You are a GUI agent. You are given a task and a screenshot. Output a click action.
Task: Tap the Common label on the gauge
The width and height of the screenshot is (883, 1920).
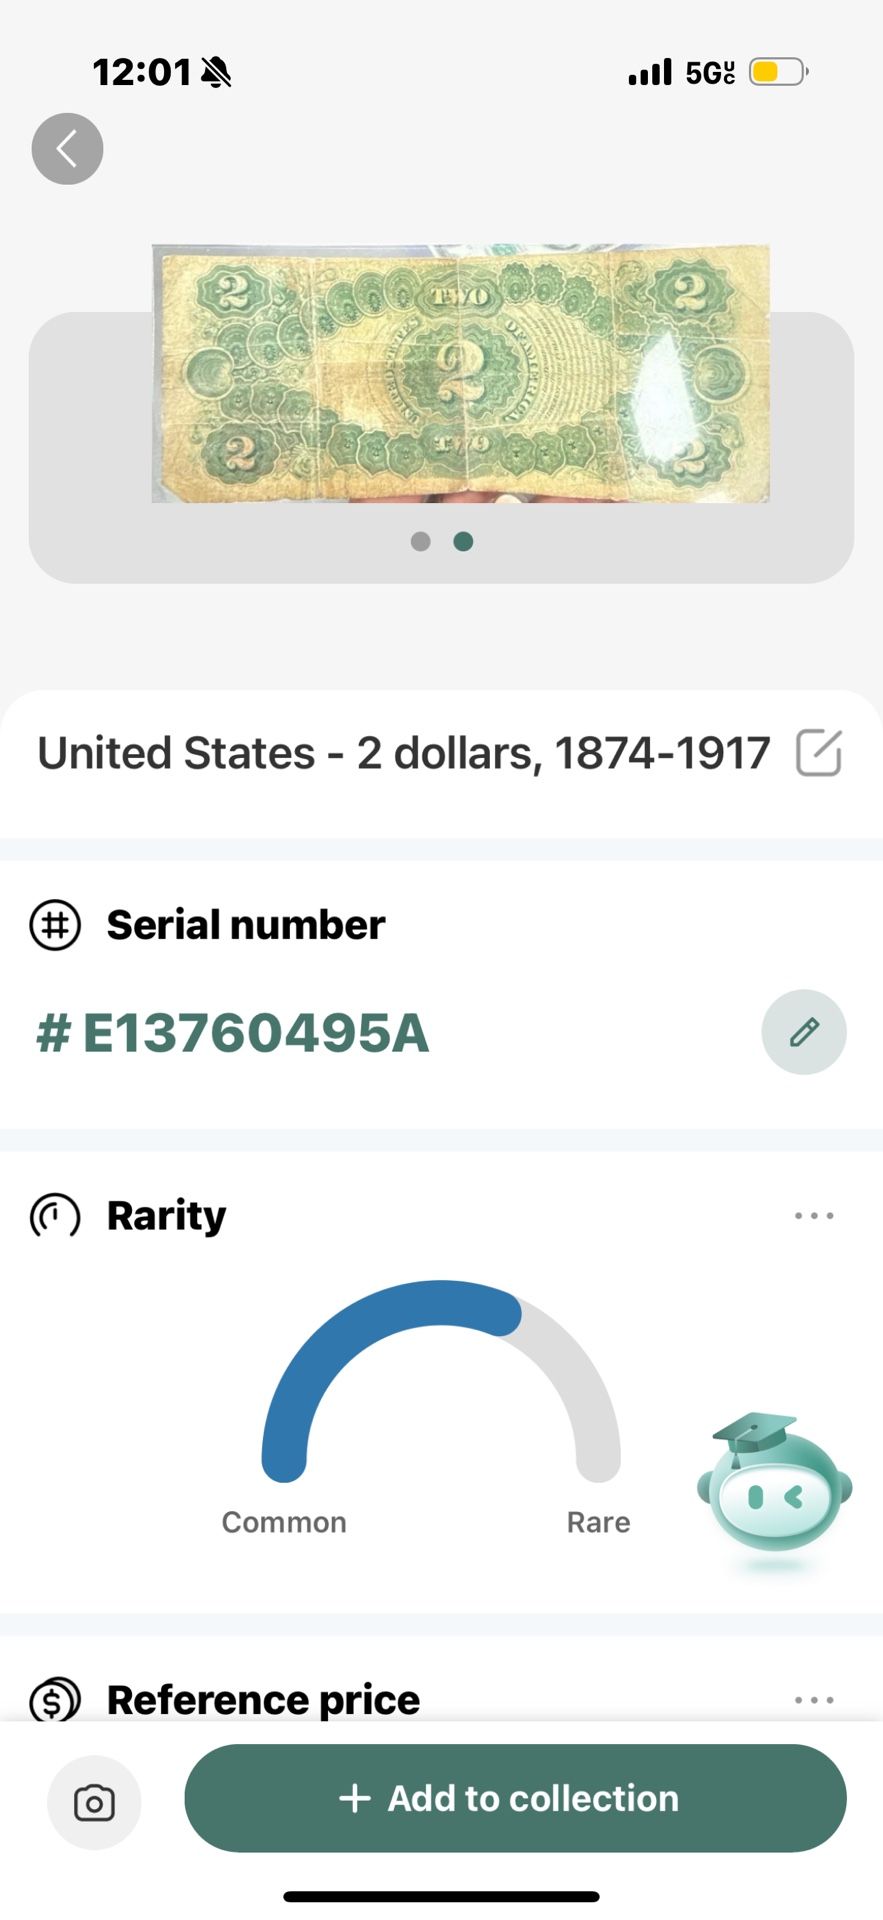[284, 1522]
